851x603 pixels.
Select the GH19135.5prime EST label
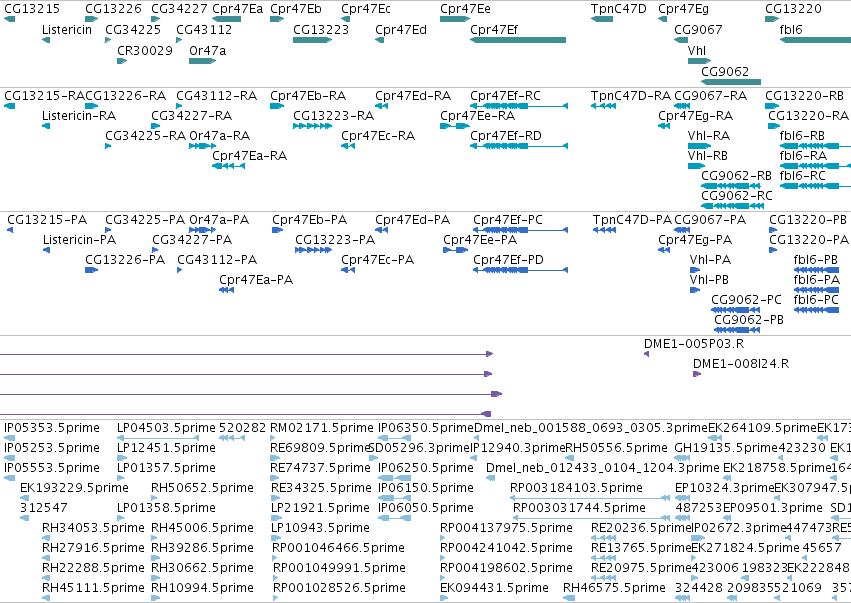(x=726, y=448)
